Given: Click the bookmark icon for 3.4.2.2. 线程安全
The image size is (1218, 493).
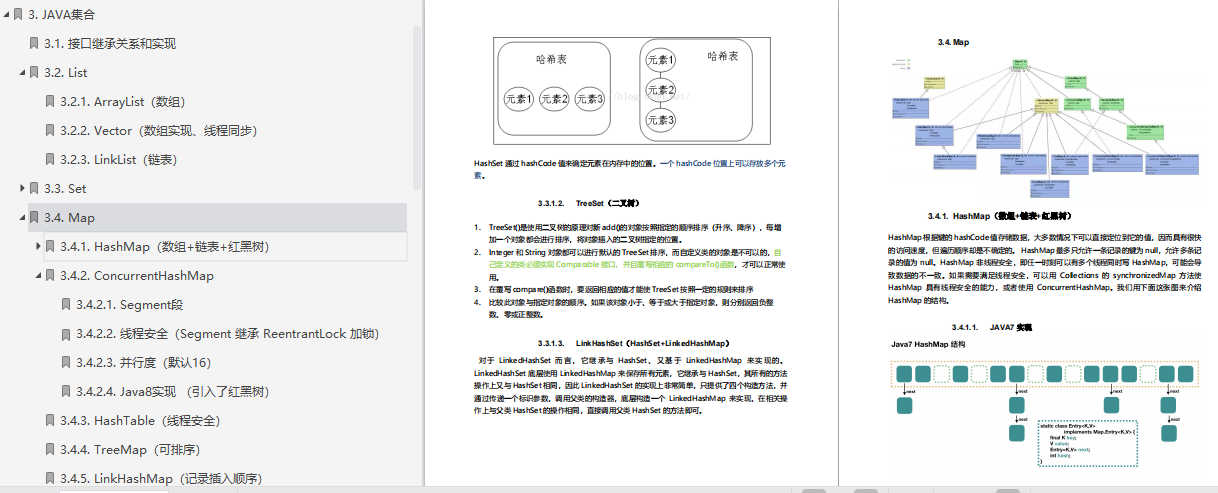Looking at the screenshot, I should (x=66, y=333).
